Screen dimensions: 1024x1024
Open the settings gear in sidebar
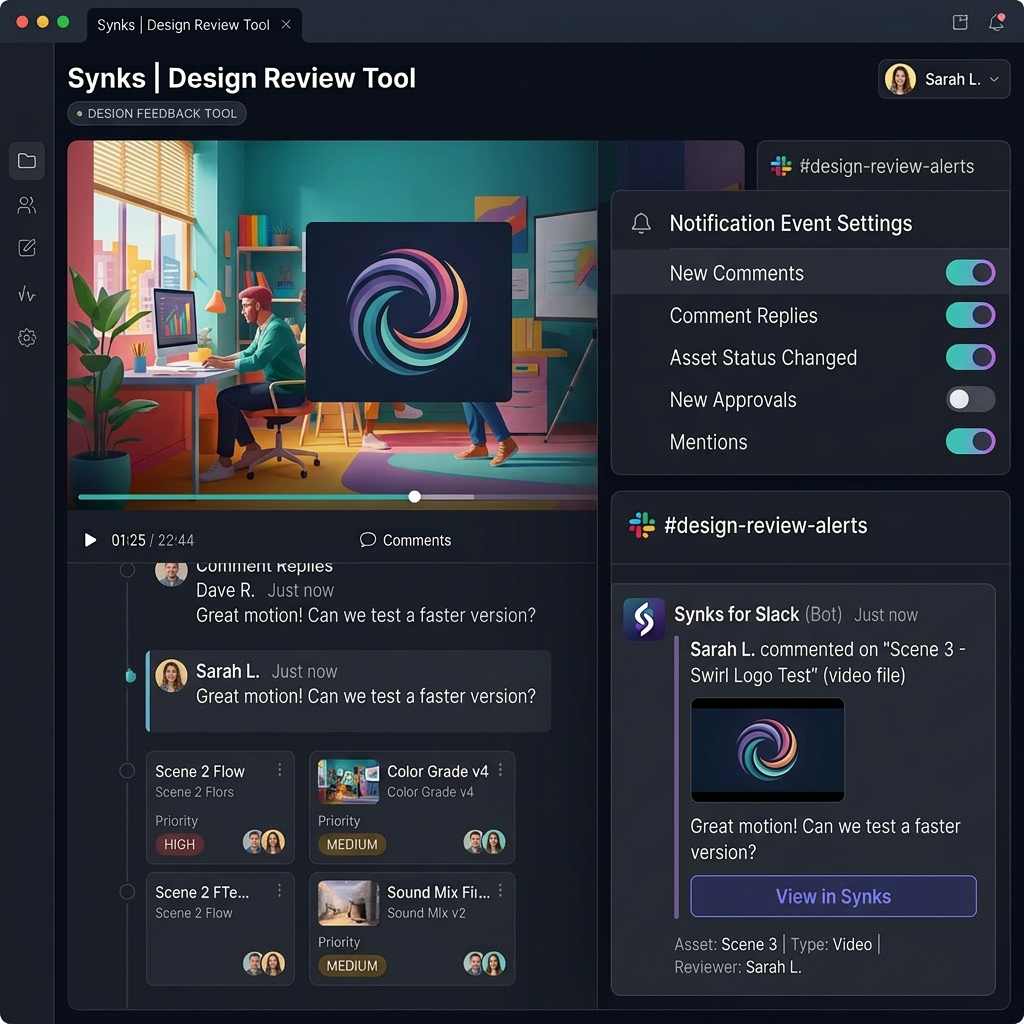(27, 338)
